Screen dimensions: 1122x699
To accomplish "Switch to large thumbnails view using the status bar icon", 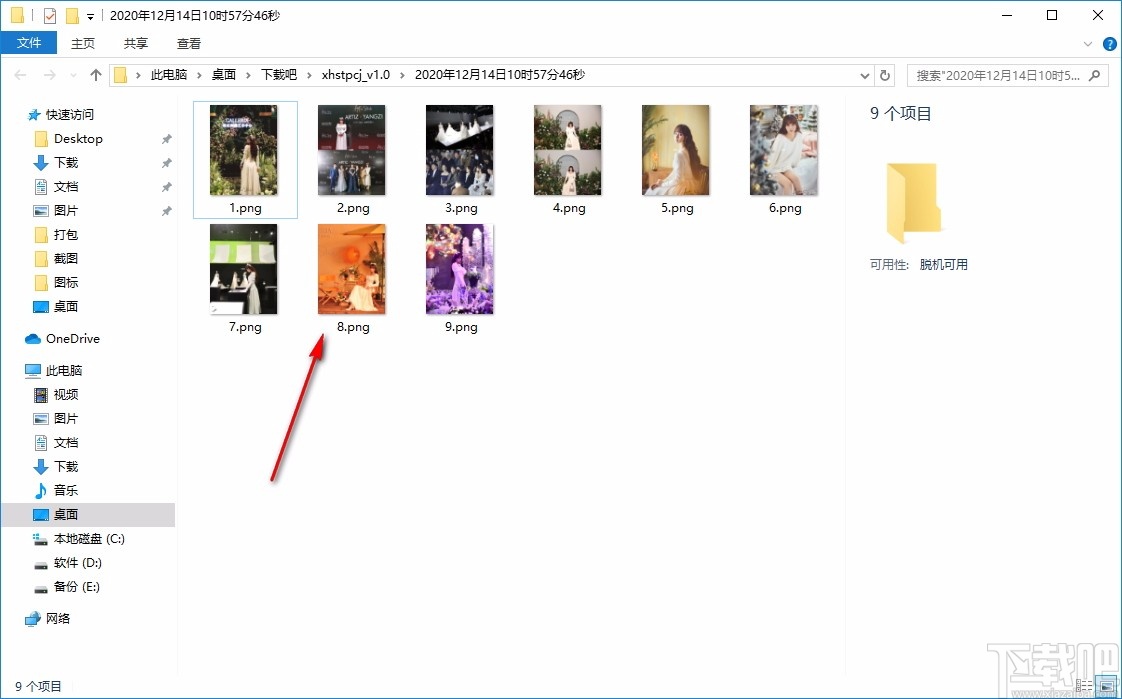I will [x=1105, y=686].
